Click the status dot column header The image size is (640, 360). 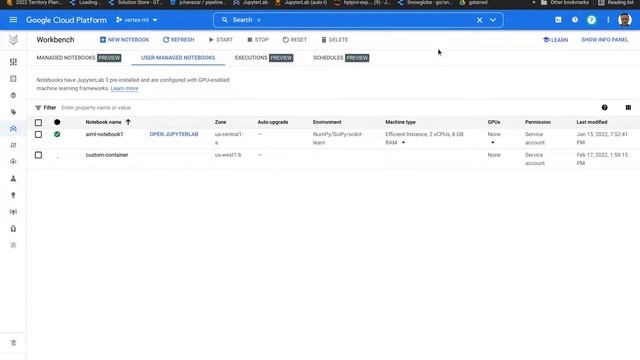point(57,122)
